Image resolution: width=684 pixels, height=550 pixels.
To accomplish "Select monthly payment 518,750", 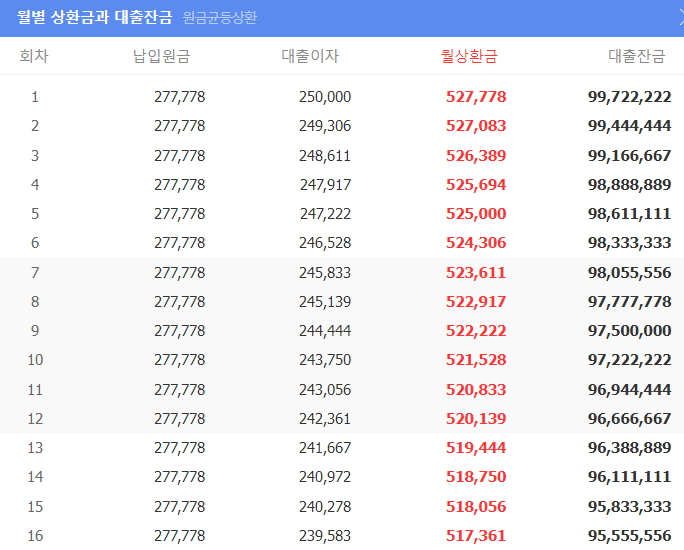I will pos(476,477).
